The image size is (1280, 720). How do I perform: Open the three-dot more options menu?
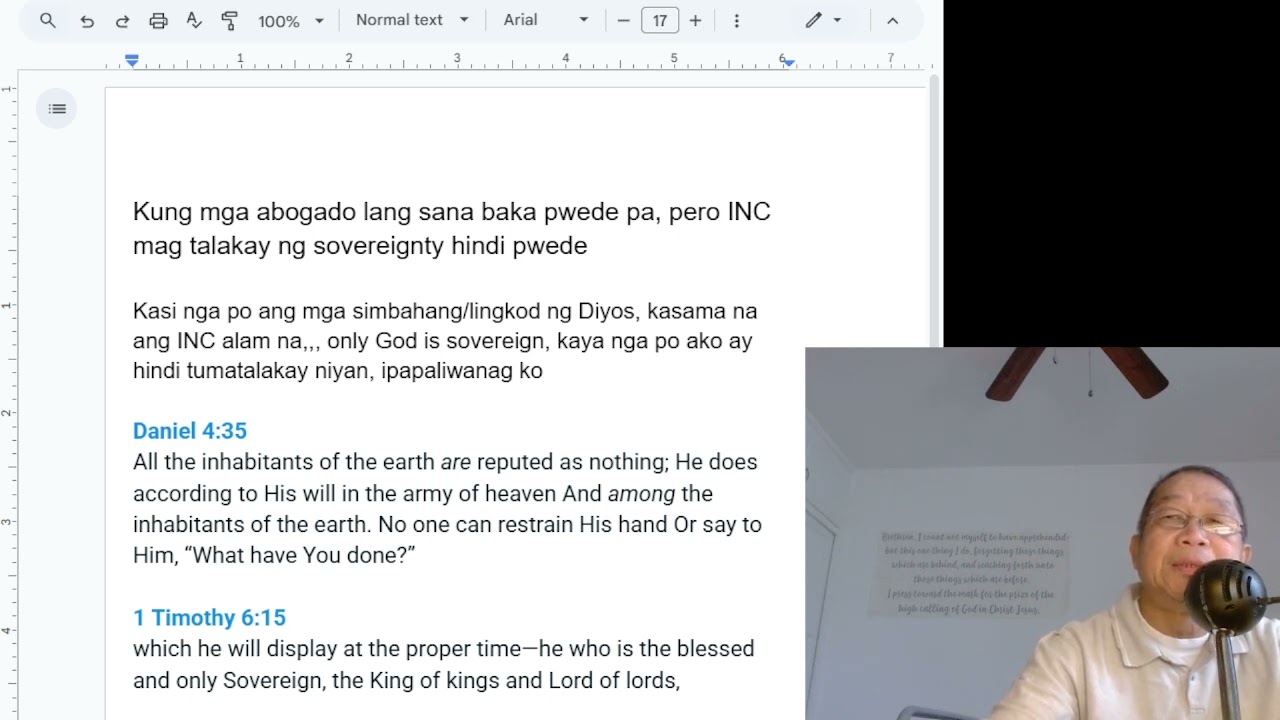pyautogui.click(x=737, y=20)
